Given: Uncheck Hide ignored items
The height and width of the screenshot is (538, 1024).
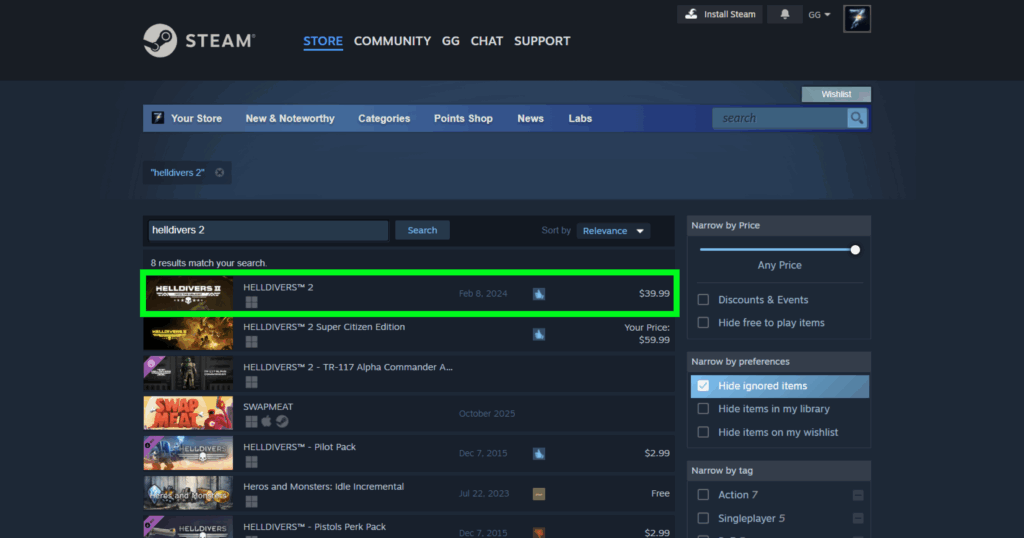Looking at the screenshot, I should (x=703, y=386).
